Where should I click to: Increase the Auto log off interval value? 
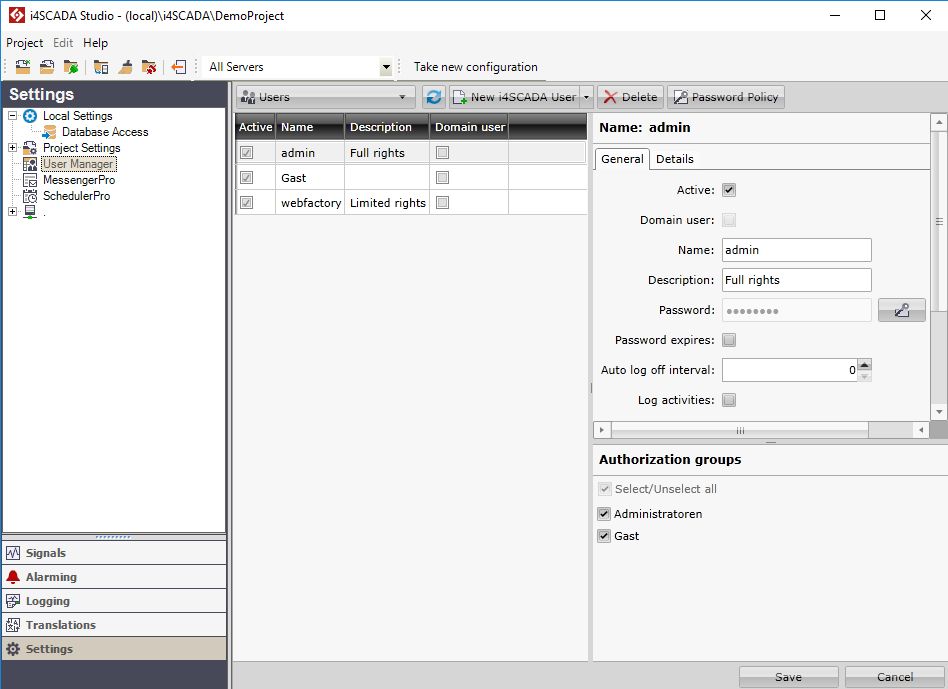[865, 364]
